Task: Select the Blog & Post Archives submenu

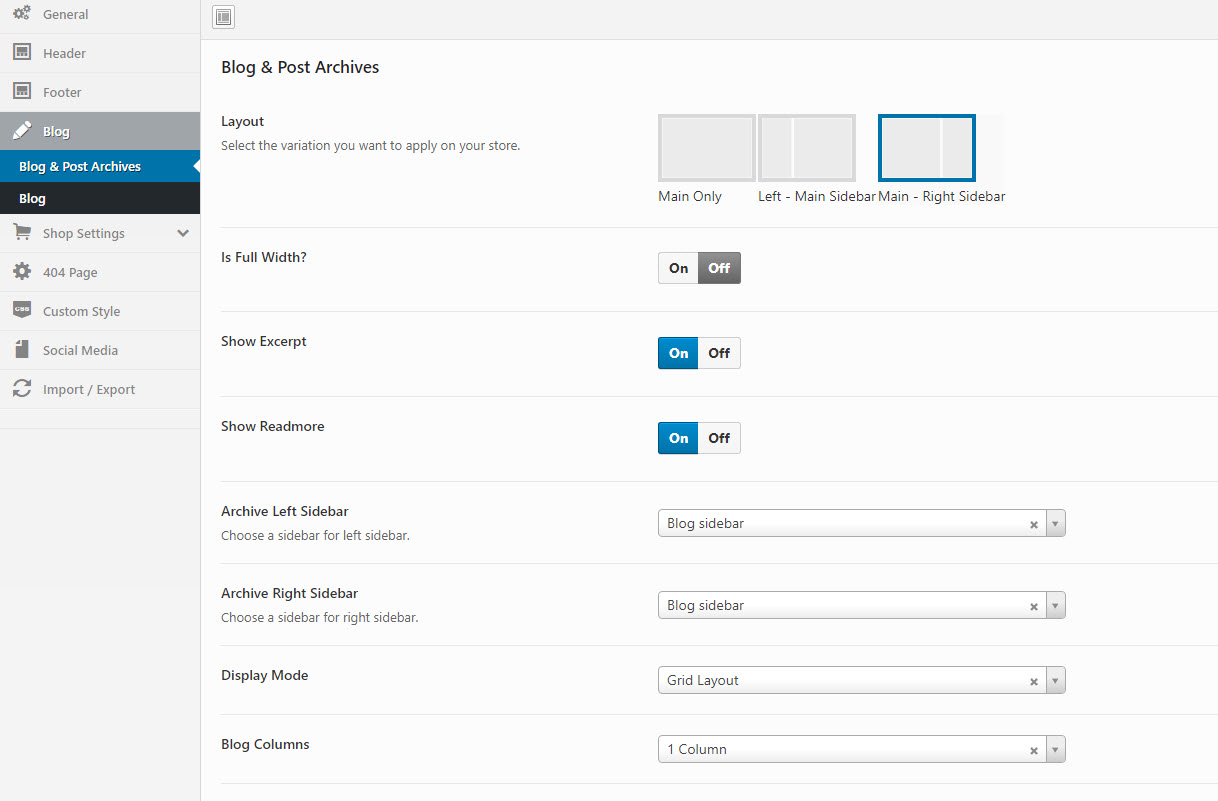Action: (x=100, y=166)
